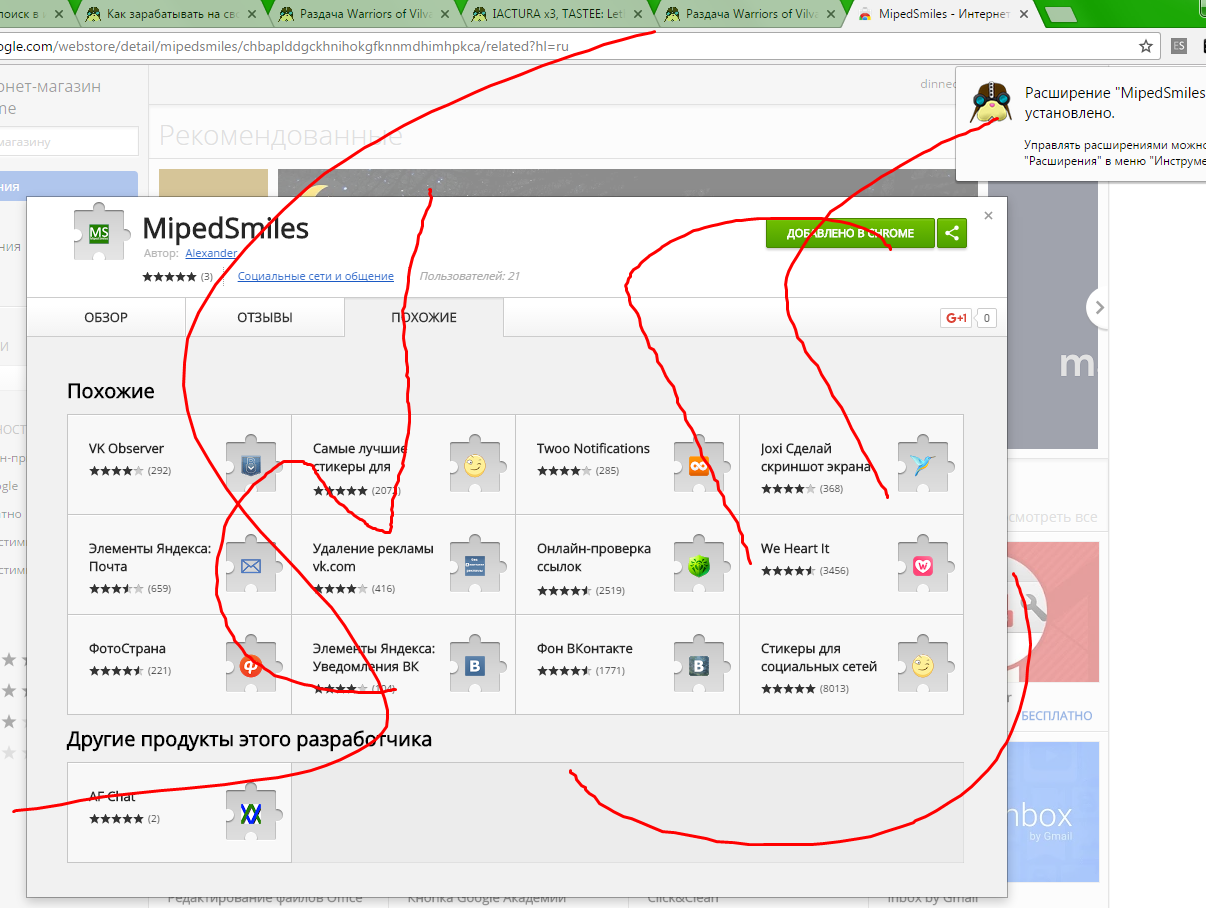Screen dimensions: 1206x908
Task: Open the Twoo Notifications title
Action: pos(593,448)
